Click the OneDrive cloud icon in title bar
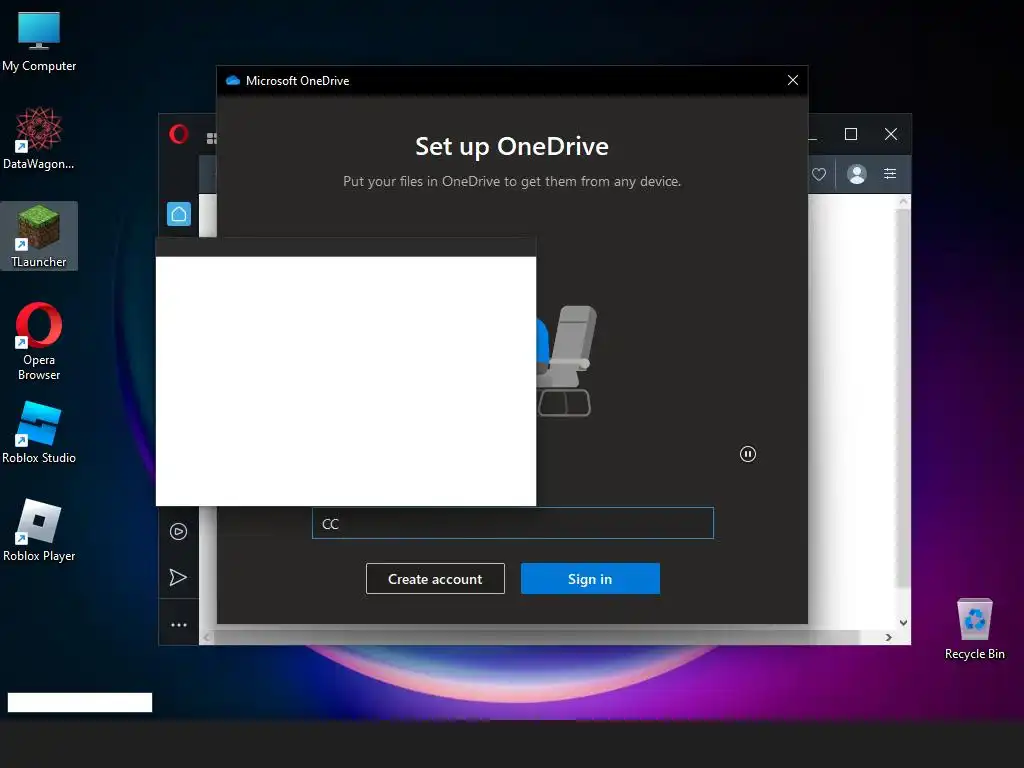The image size is (1024, 768). (232, 80)
